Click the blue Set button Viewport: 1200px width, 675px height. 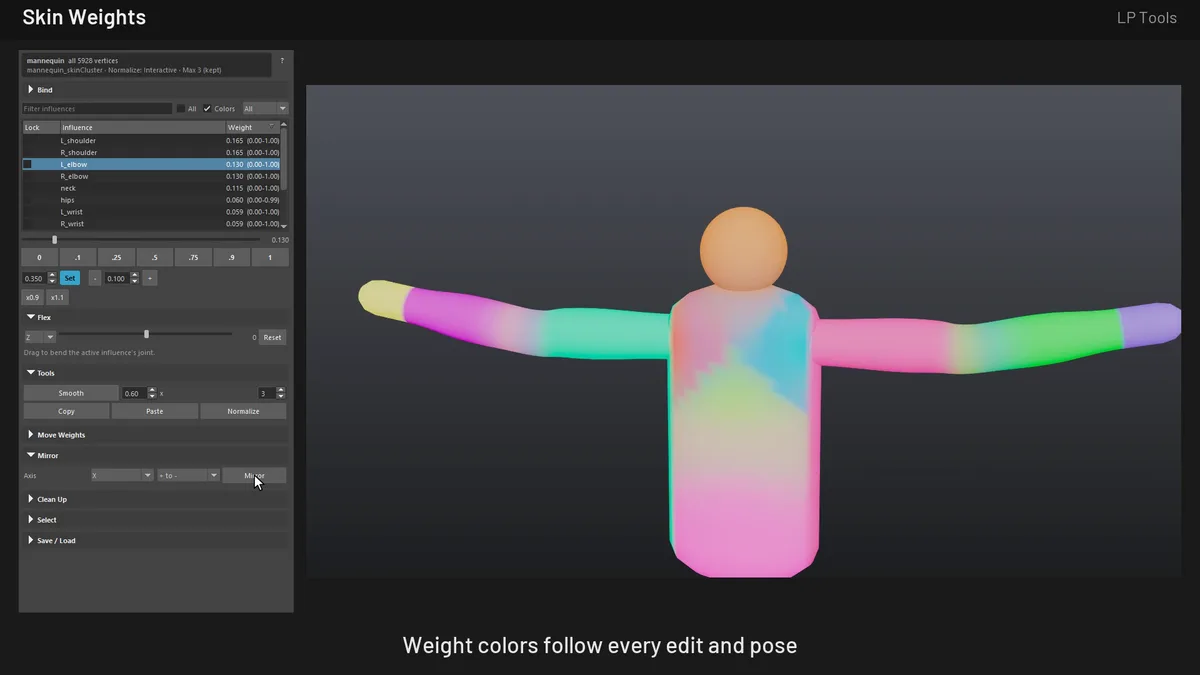click(x=69, y=278)
